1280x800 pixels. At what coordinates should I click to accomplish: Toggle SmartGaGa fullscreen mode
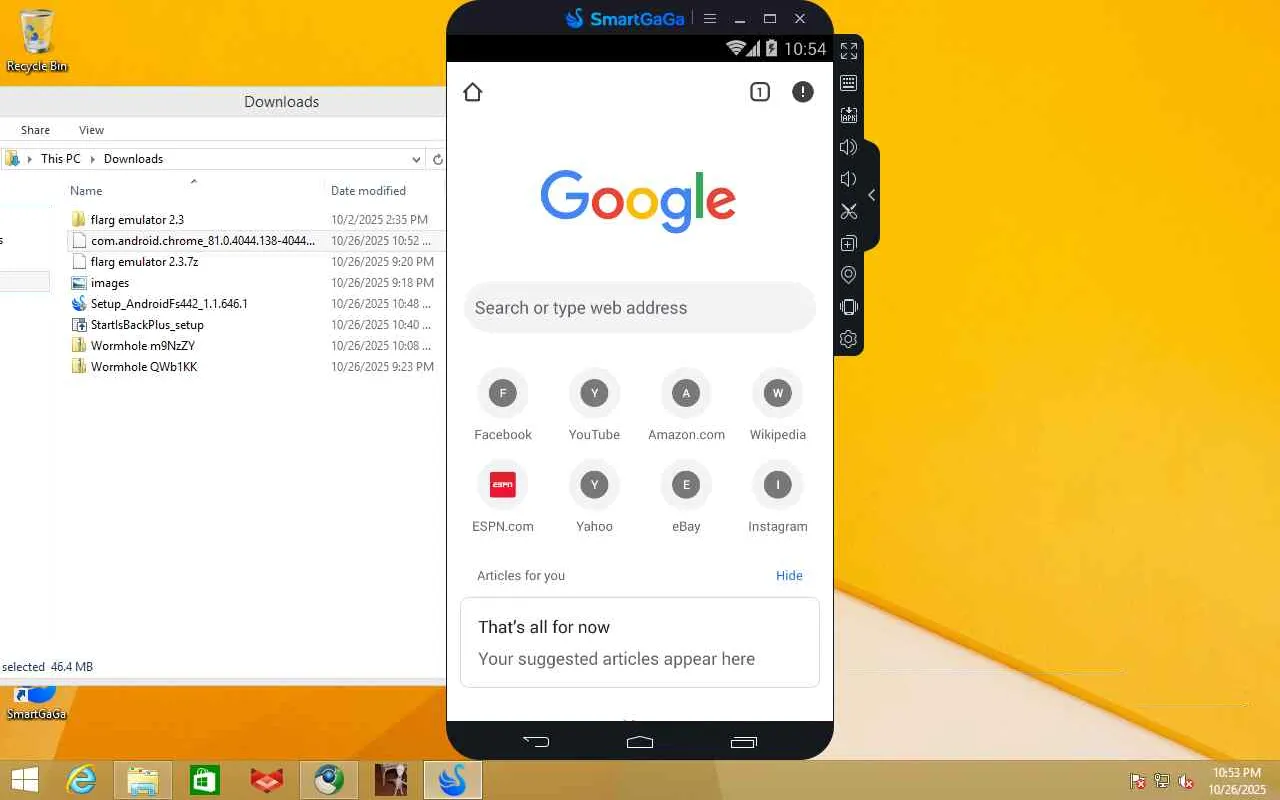click(x=848, y=51)
